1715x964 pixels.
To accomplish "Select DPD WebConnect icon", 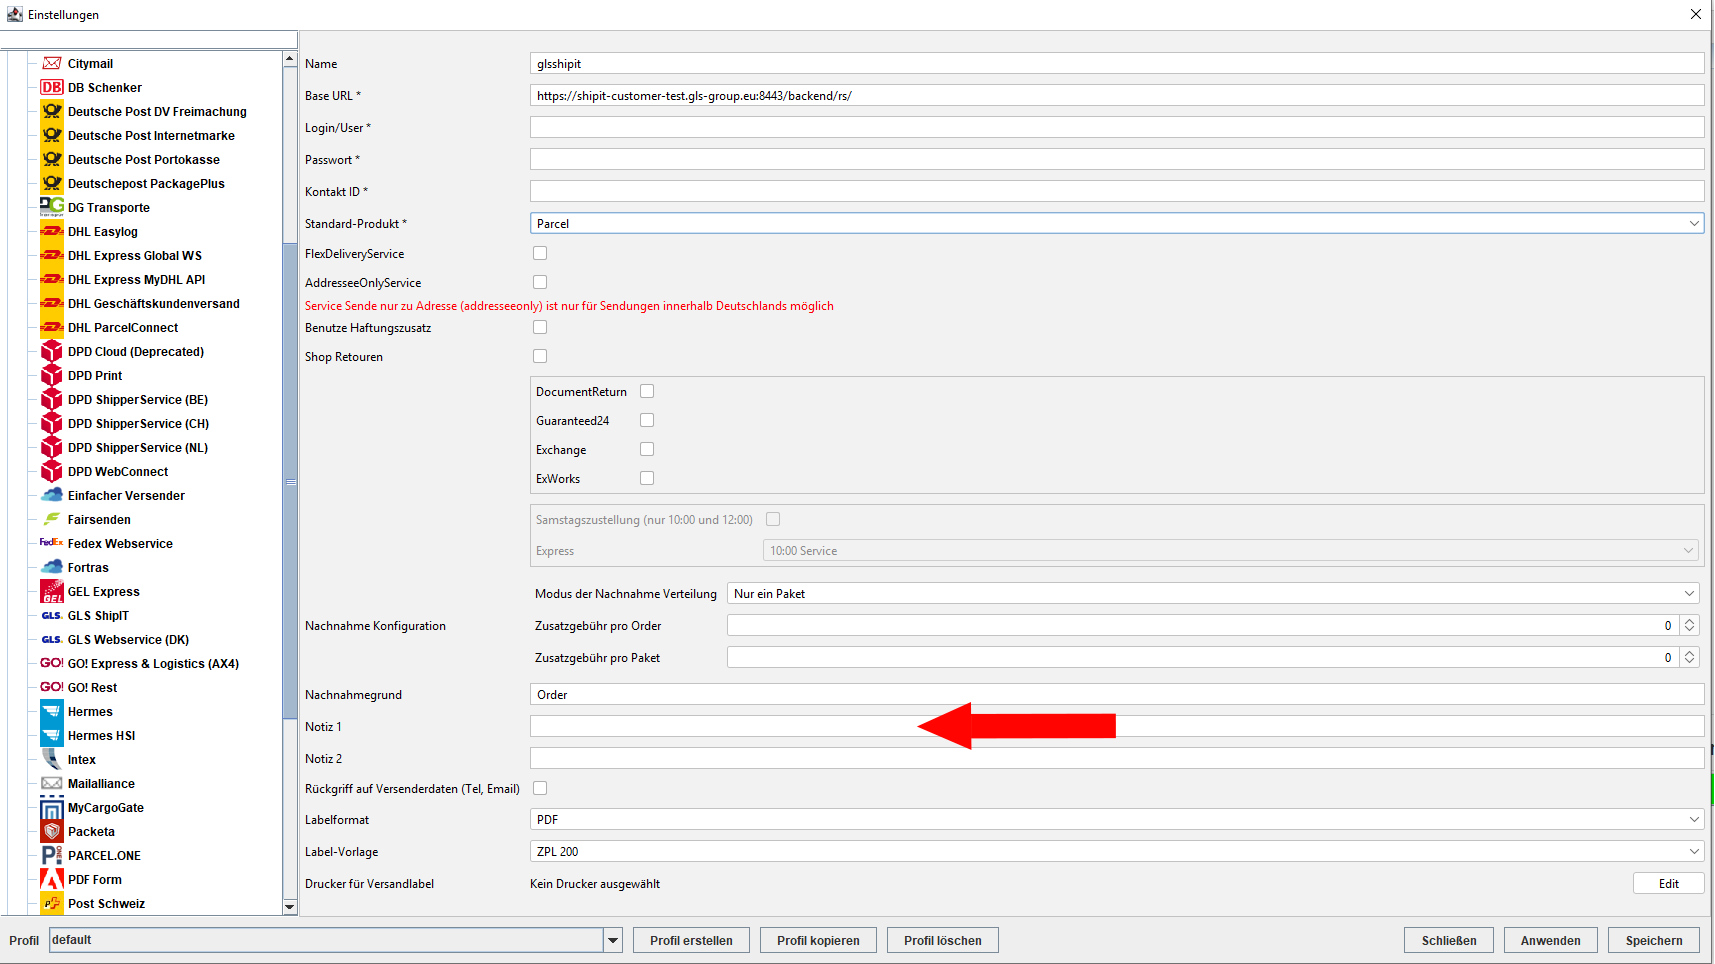I will [52, 471].
